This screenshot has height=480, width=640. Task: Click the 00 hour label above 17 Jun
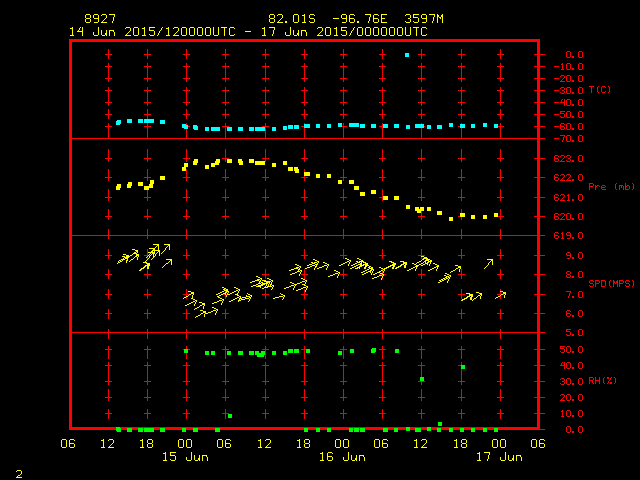(499, 443)
